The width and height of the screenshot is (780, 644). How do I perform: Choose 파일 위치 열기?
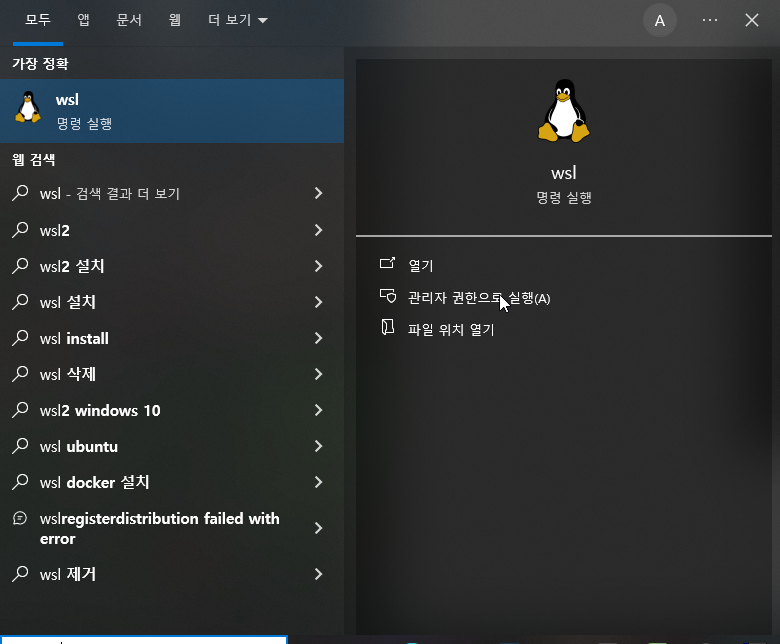point(451,330)
